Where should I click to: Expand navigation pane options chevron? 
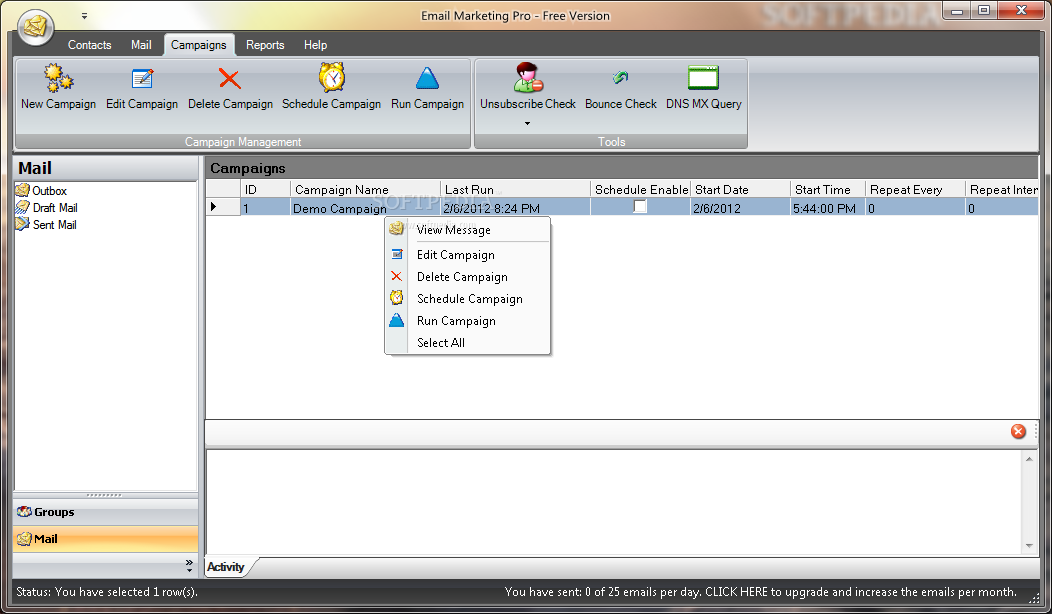(x=189, y=566)
